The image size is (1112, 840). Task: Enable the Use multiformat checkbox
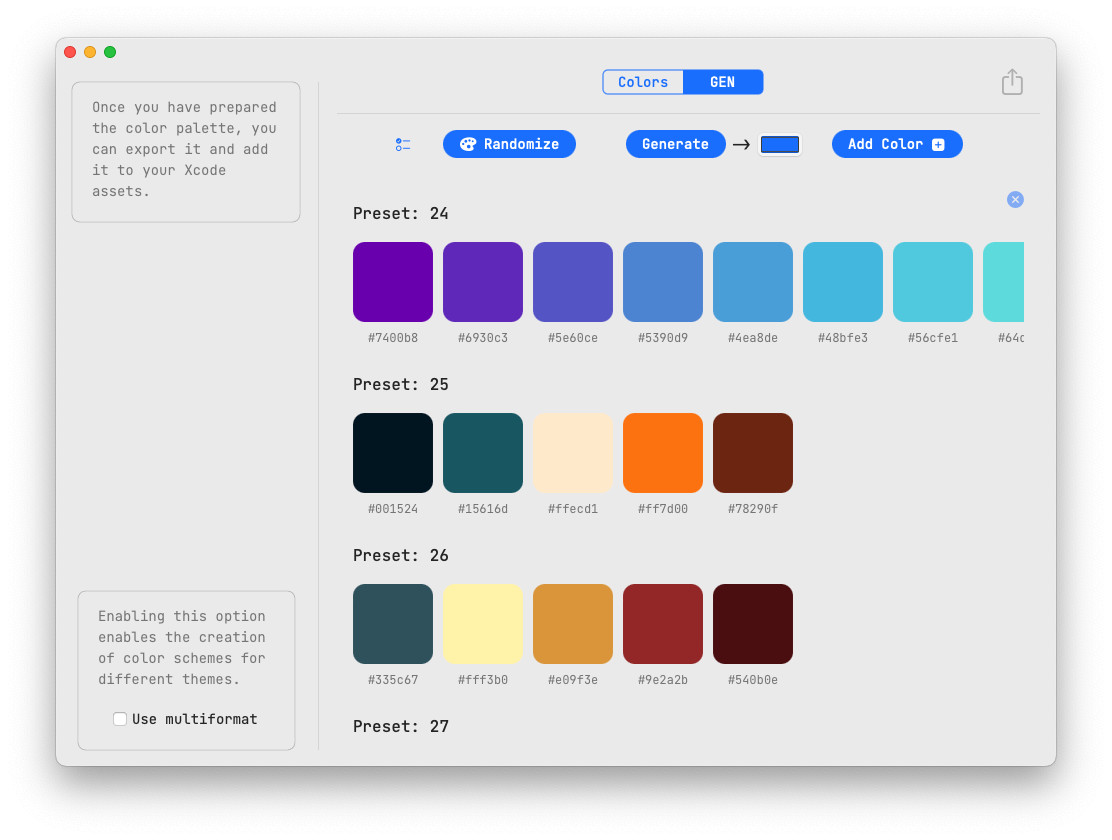(x=120, y=719)
